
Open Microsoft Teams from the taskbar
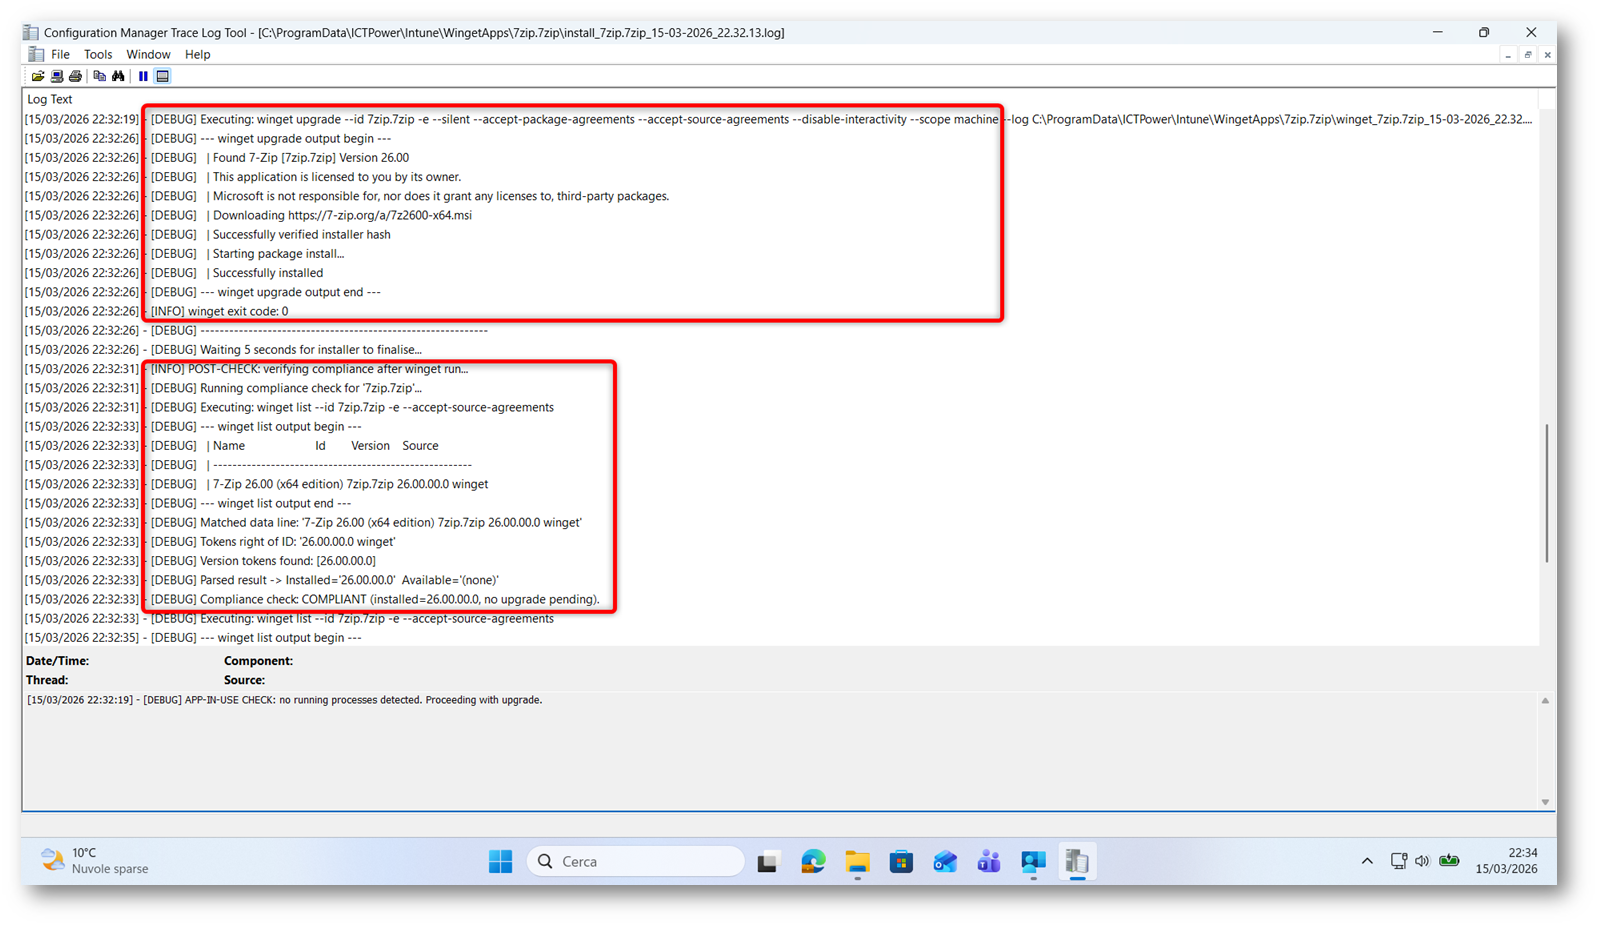click(989, 861)
